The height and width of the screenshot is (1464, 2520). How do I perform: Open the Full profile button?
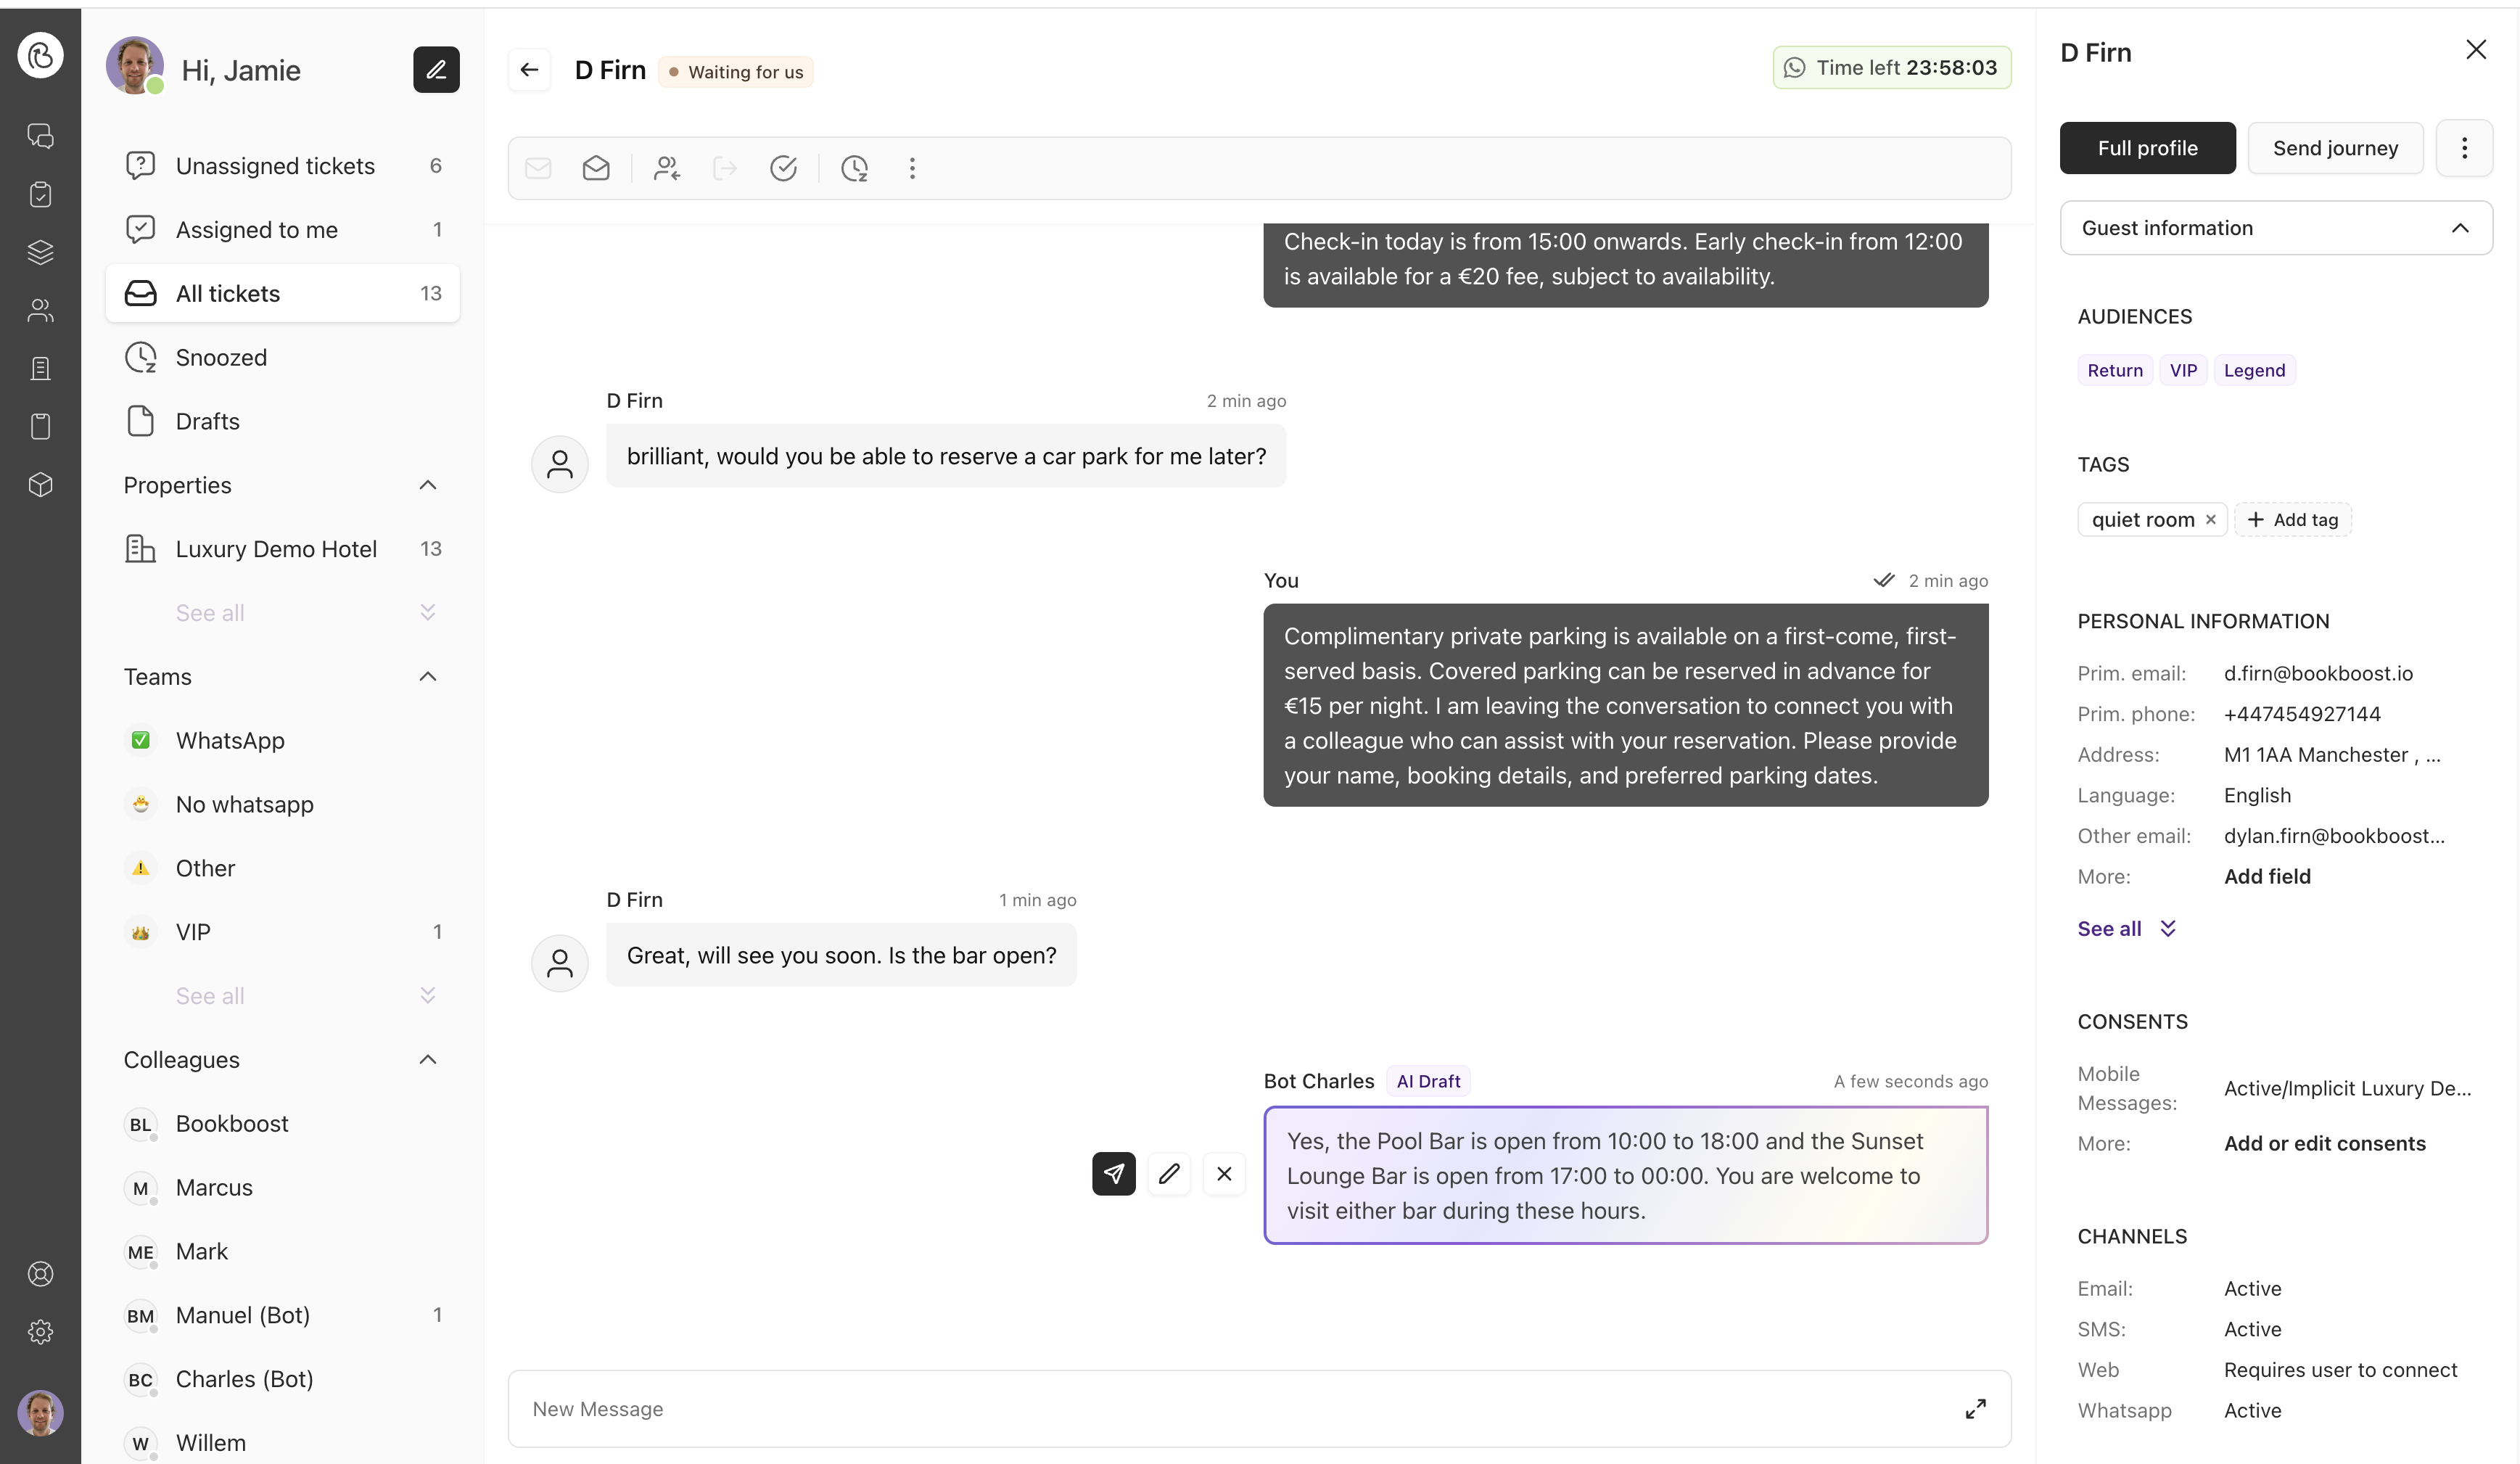click(x=2147, y=148)
